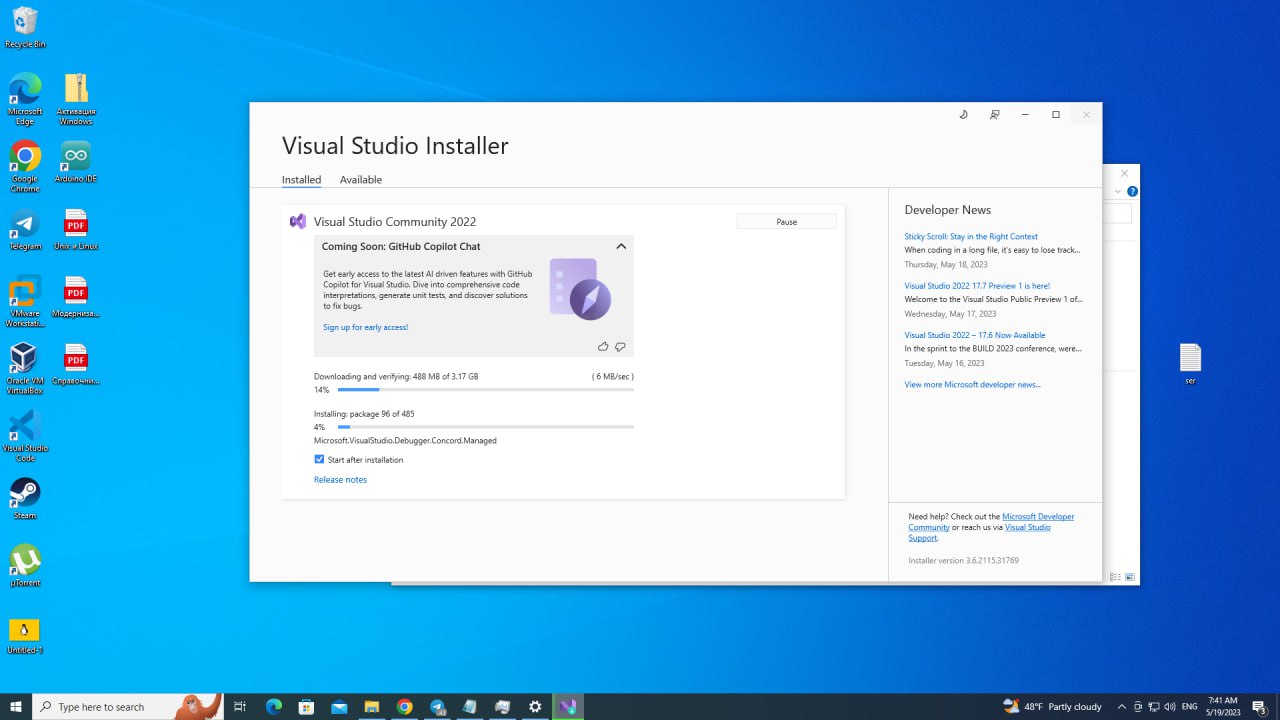
Task: Click the Type here to search box
Action: point(128,707)
